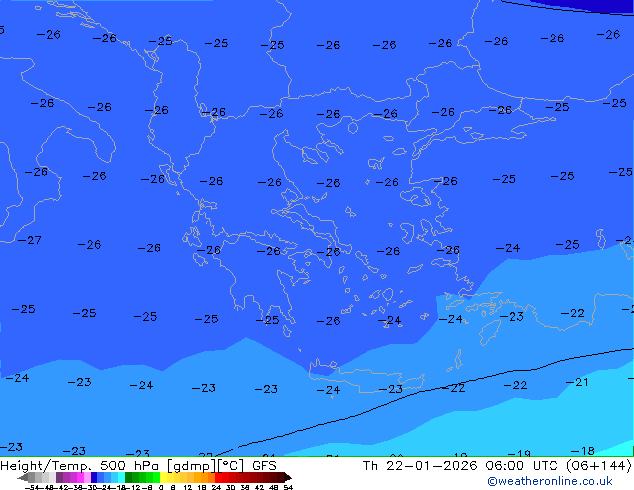Click the '54' label on the legend scale
Viewport: 634px width, 490px height.
coord(288,487)
